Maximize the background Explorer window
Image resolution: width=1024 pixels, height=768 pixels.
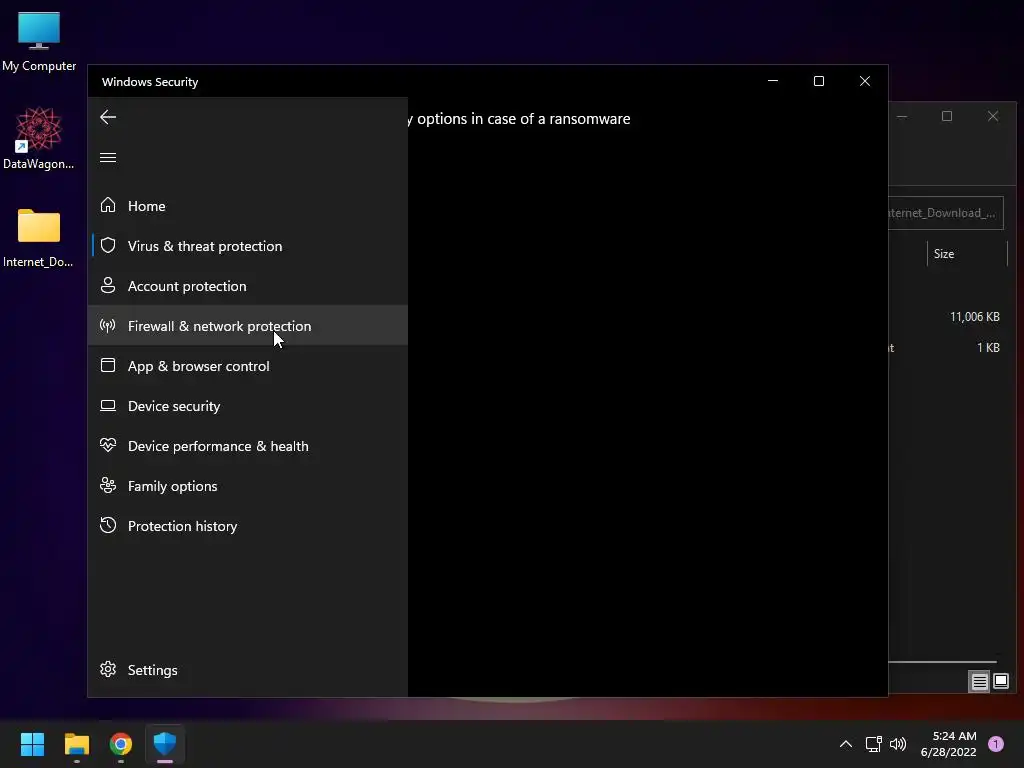(x=947, y=116)
